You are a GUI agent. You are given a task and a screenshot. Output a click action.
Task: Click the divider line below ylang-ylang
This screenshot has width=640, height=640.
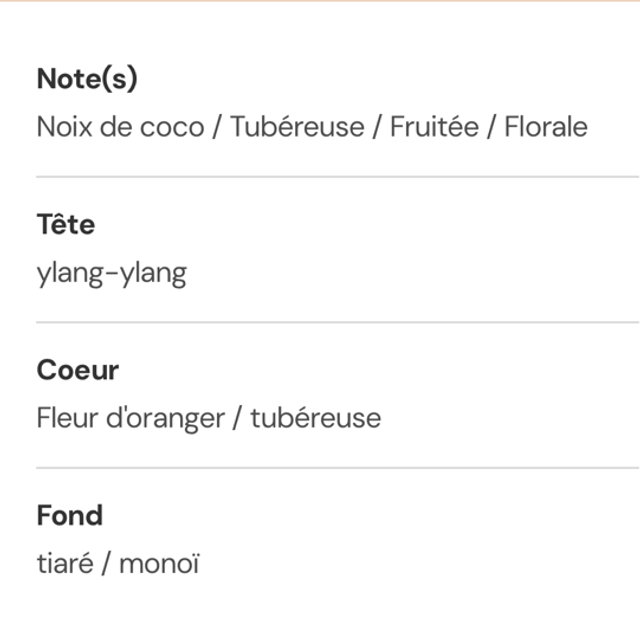click(x=337, y=322)
